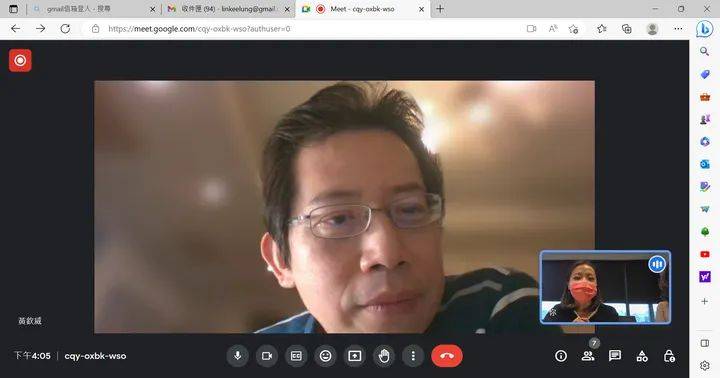This screenshot has height=378, width=720.
Task: Click the audio indicator on self-view tile
Action: tap(657, 264)
